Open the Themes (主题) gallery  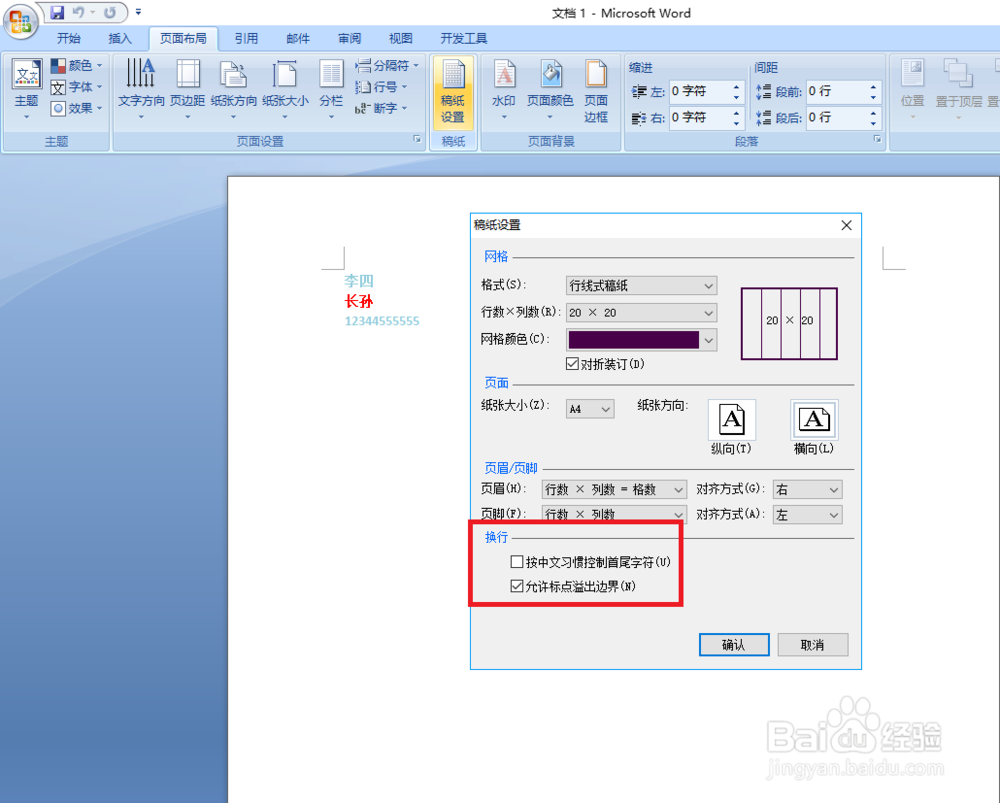pyautogui.click(x=27, y=89)
